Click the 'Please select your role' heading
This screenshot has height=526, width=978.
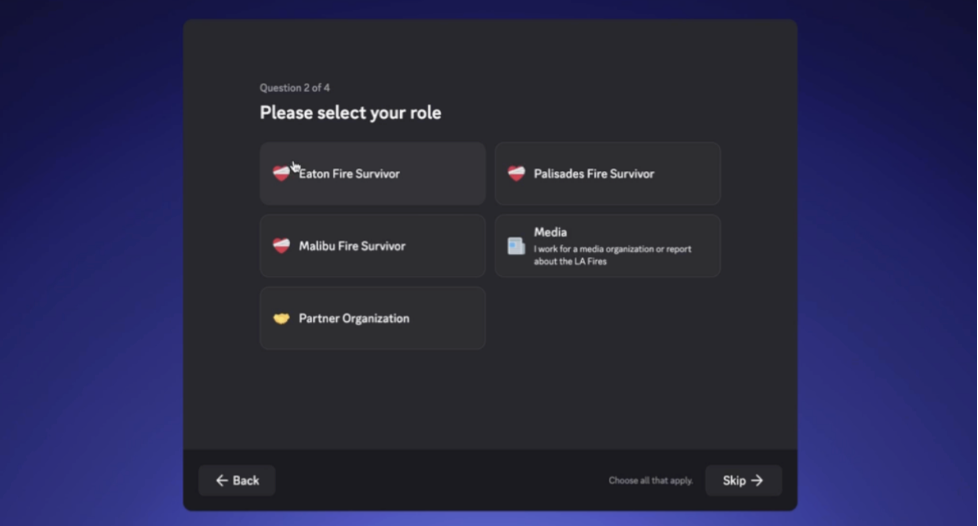pyautogui.click(x=351, y=113)
